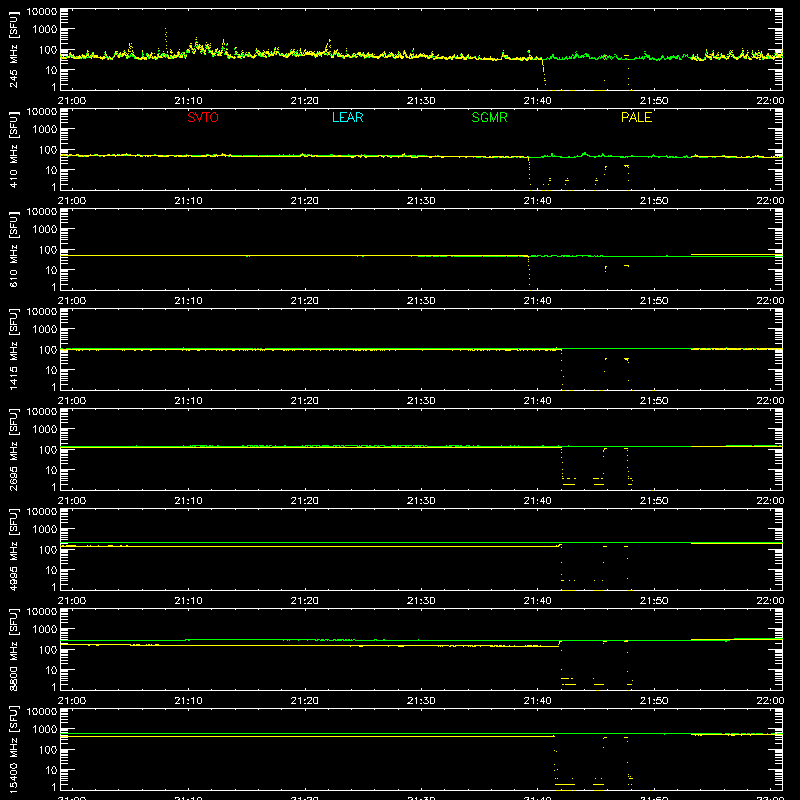The width and height of the screenshot is (800, 800).
Task: Select the 2695 MHz [SFU] axis title
Action: coord(14,449)
